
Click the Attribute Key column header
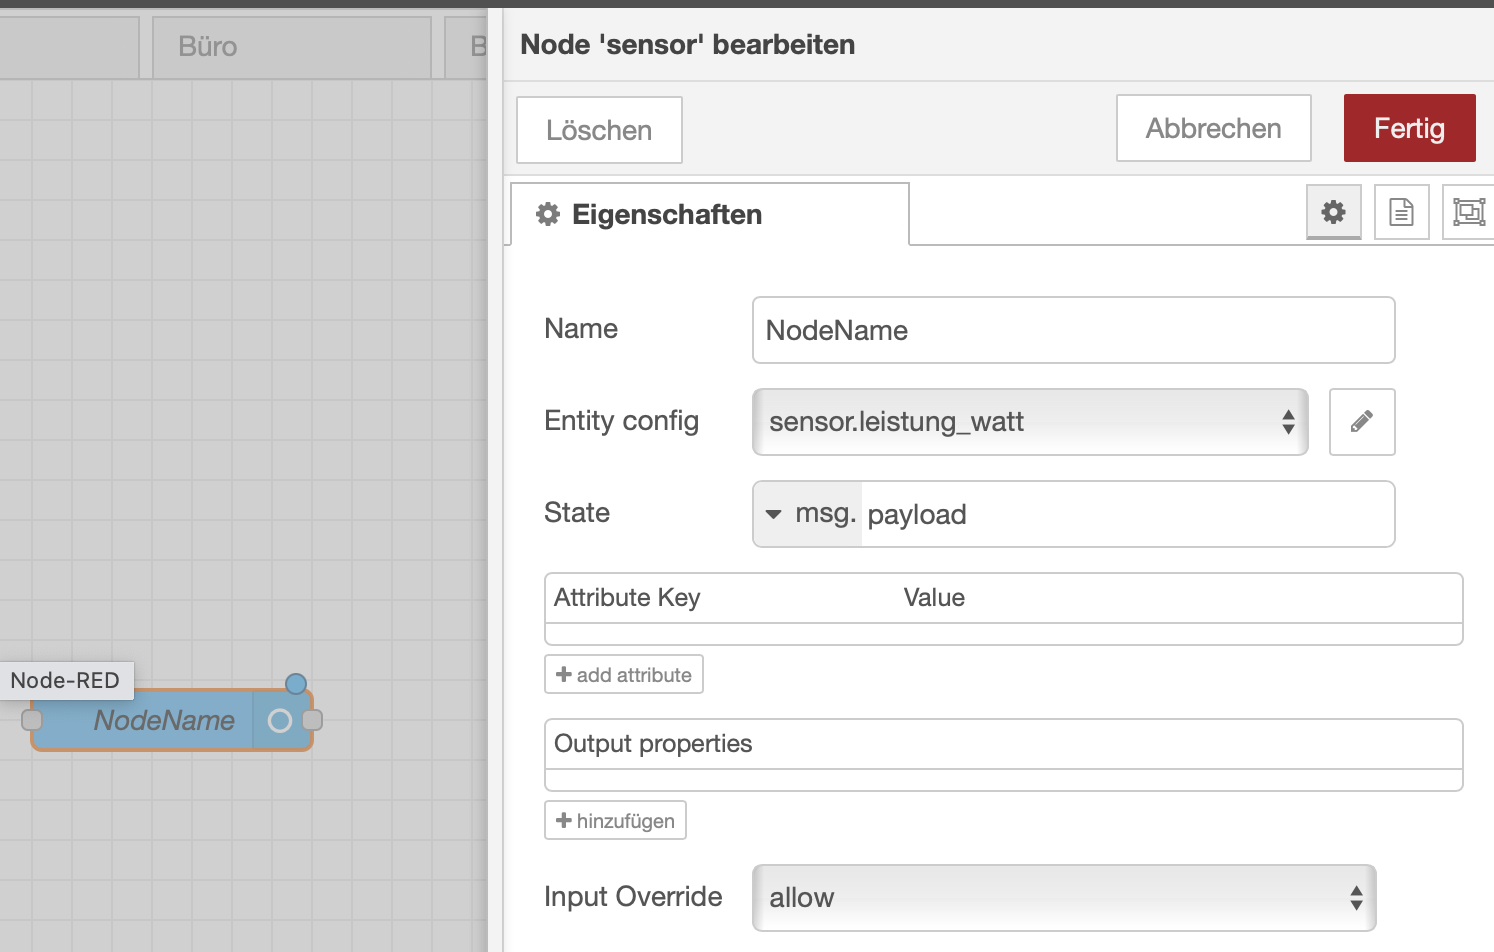(x=627, y=598)
